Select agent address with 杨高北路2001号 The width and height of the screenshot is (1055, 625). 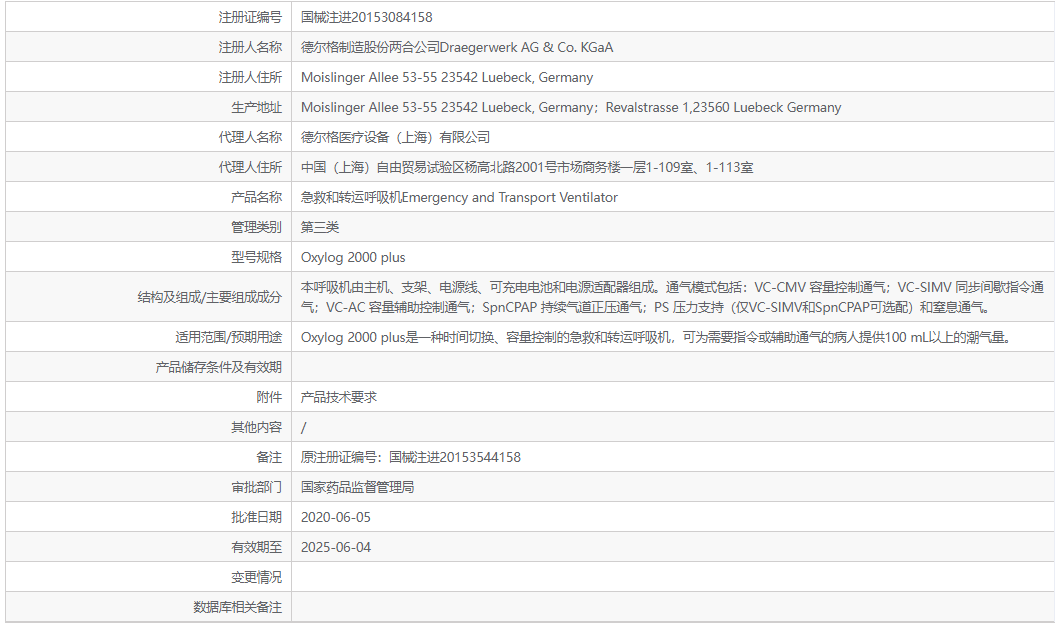[527, 167]
